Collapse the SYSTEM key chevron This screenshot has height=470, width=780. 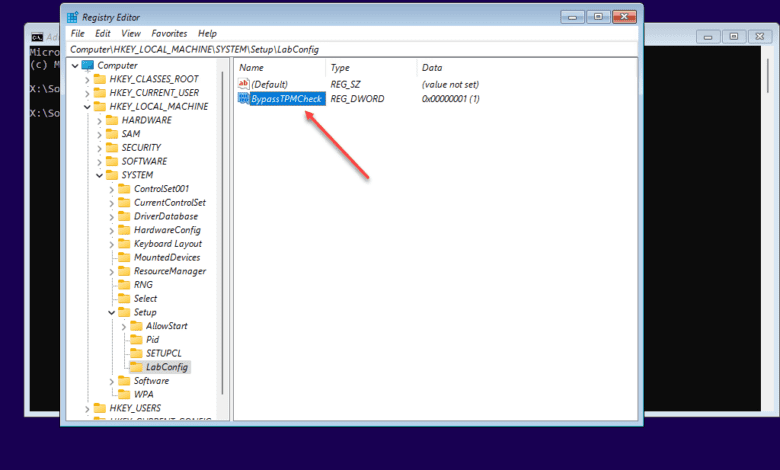(99, 175)
